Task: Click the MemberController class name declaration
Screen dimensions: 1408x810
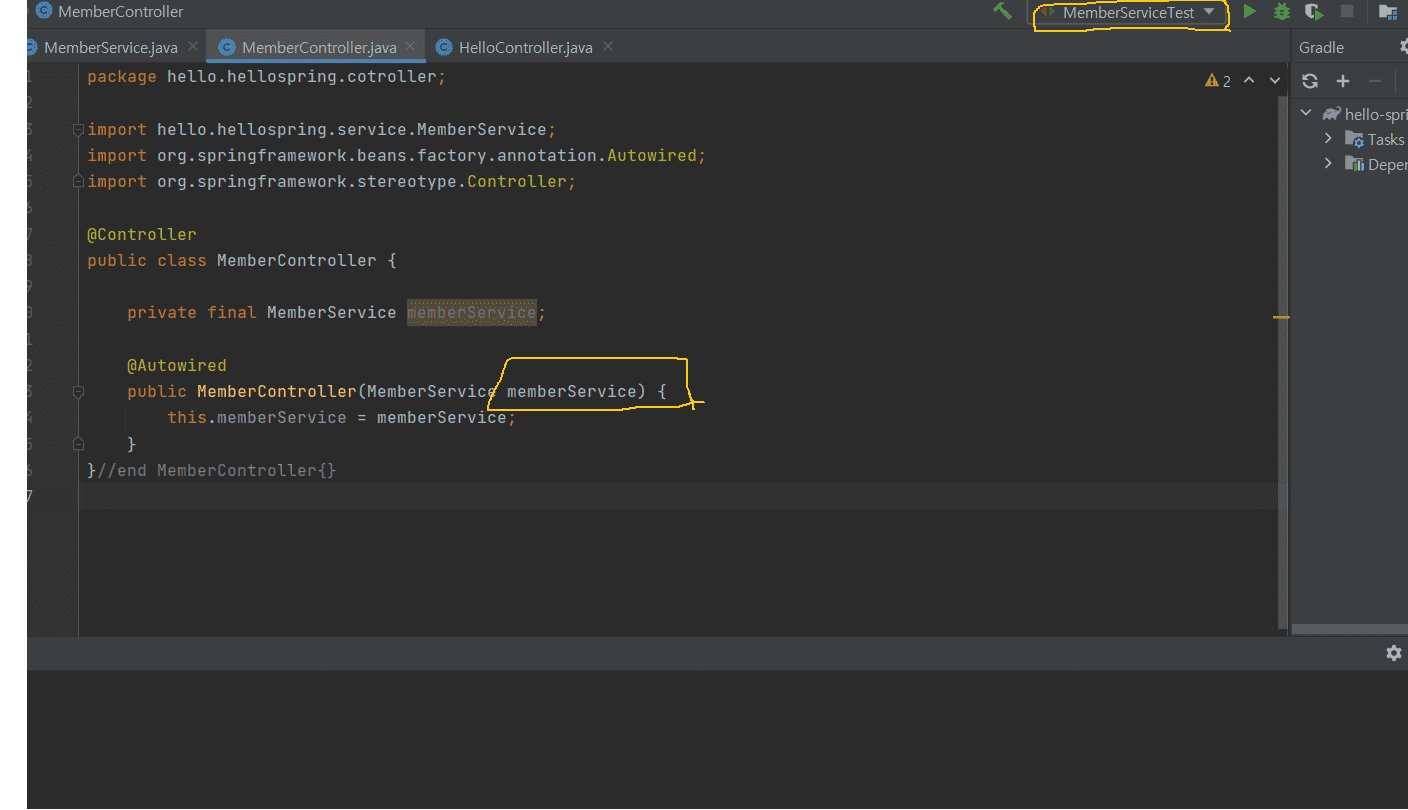Action: click(297, 260)
